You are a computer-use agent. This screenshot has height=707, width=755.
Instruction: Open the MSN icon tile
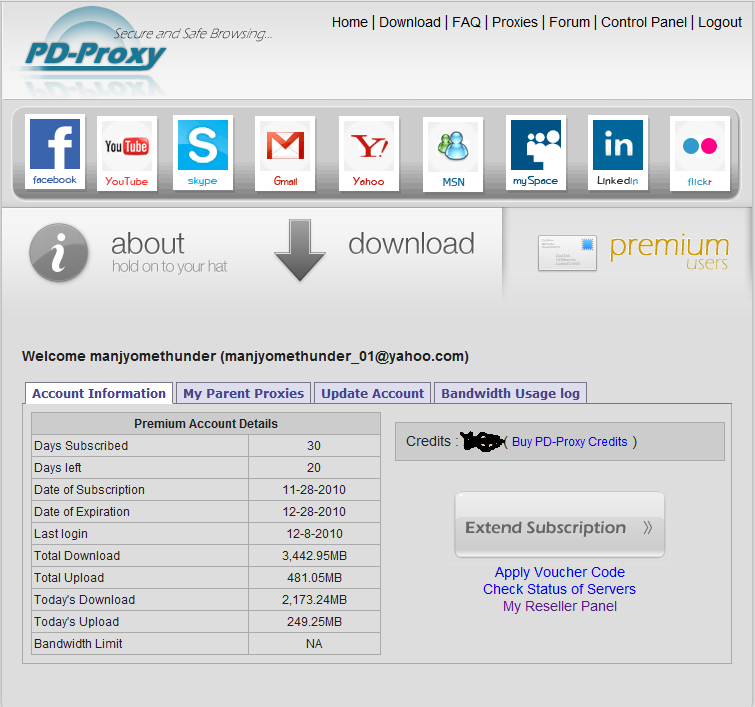(453, 154)
